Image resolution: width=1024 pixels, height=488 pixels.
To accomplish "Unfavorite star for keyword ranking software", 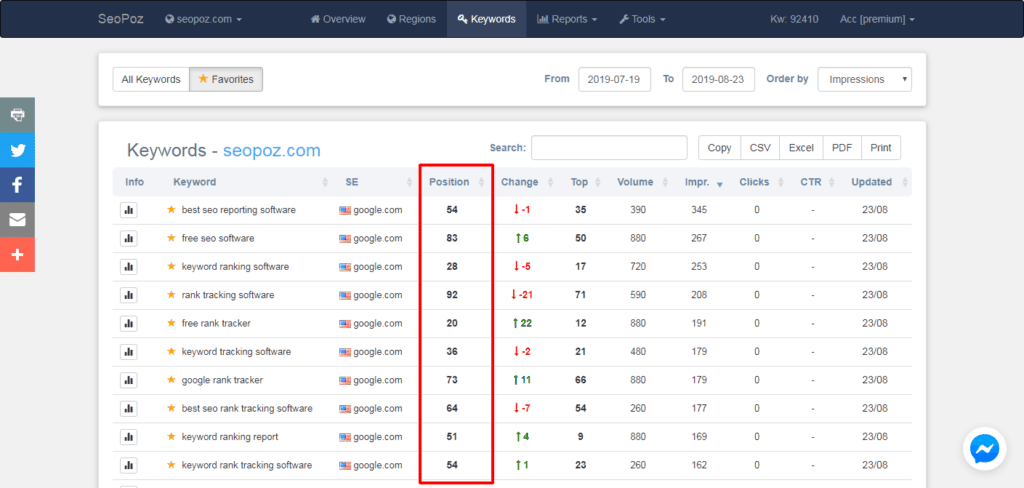I will [172, 267].
